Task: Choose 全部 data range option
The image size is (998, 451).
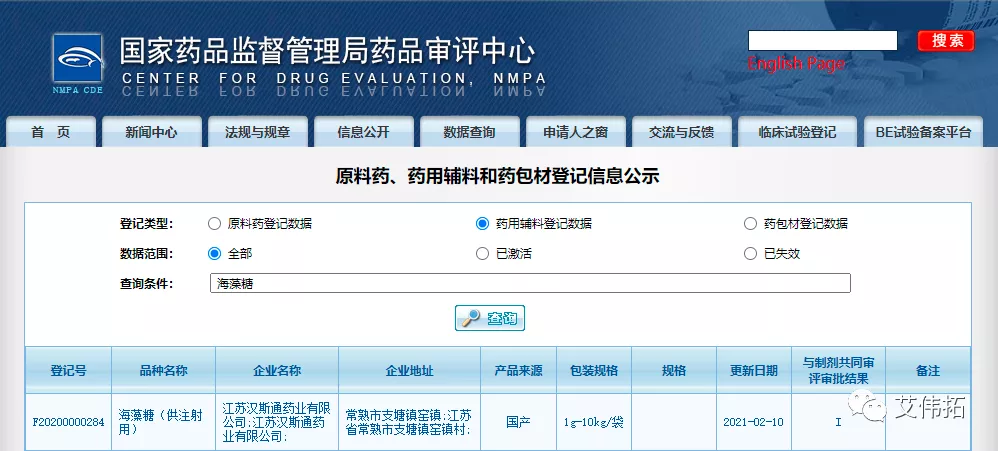Action: point(214,254)
